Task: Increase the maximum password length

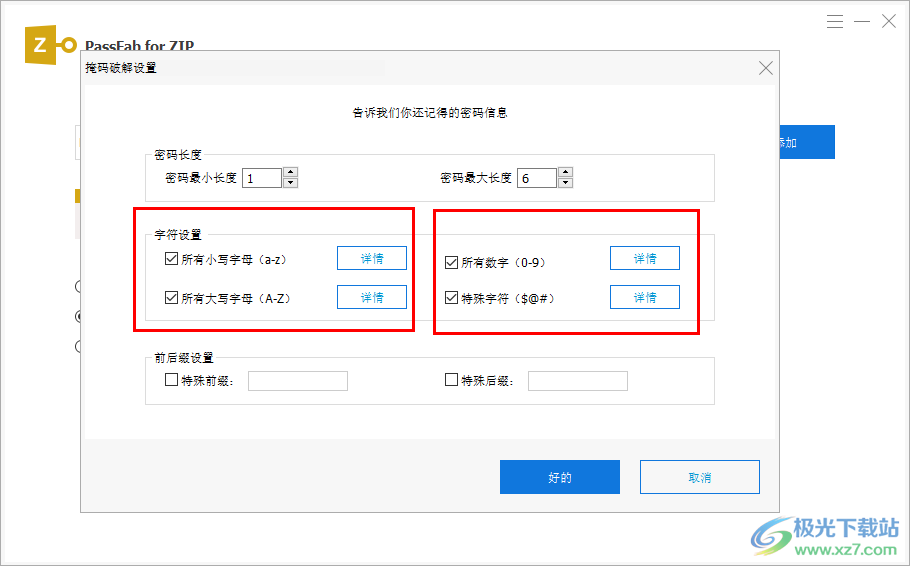Action: (565, 172)
